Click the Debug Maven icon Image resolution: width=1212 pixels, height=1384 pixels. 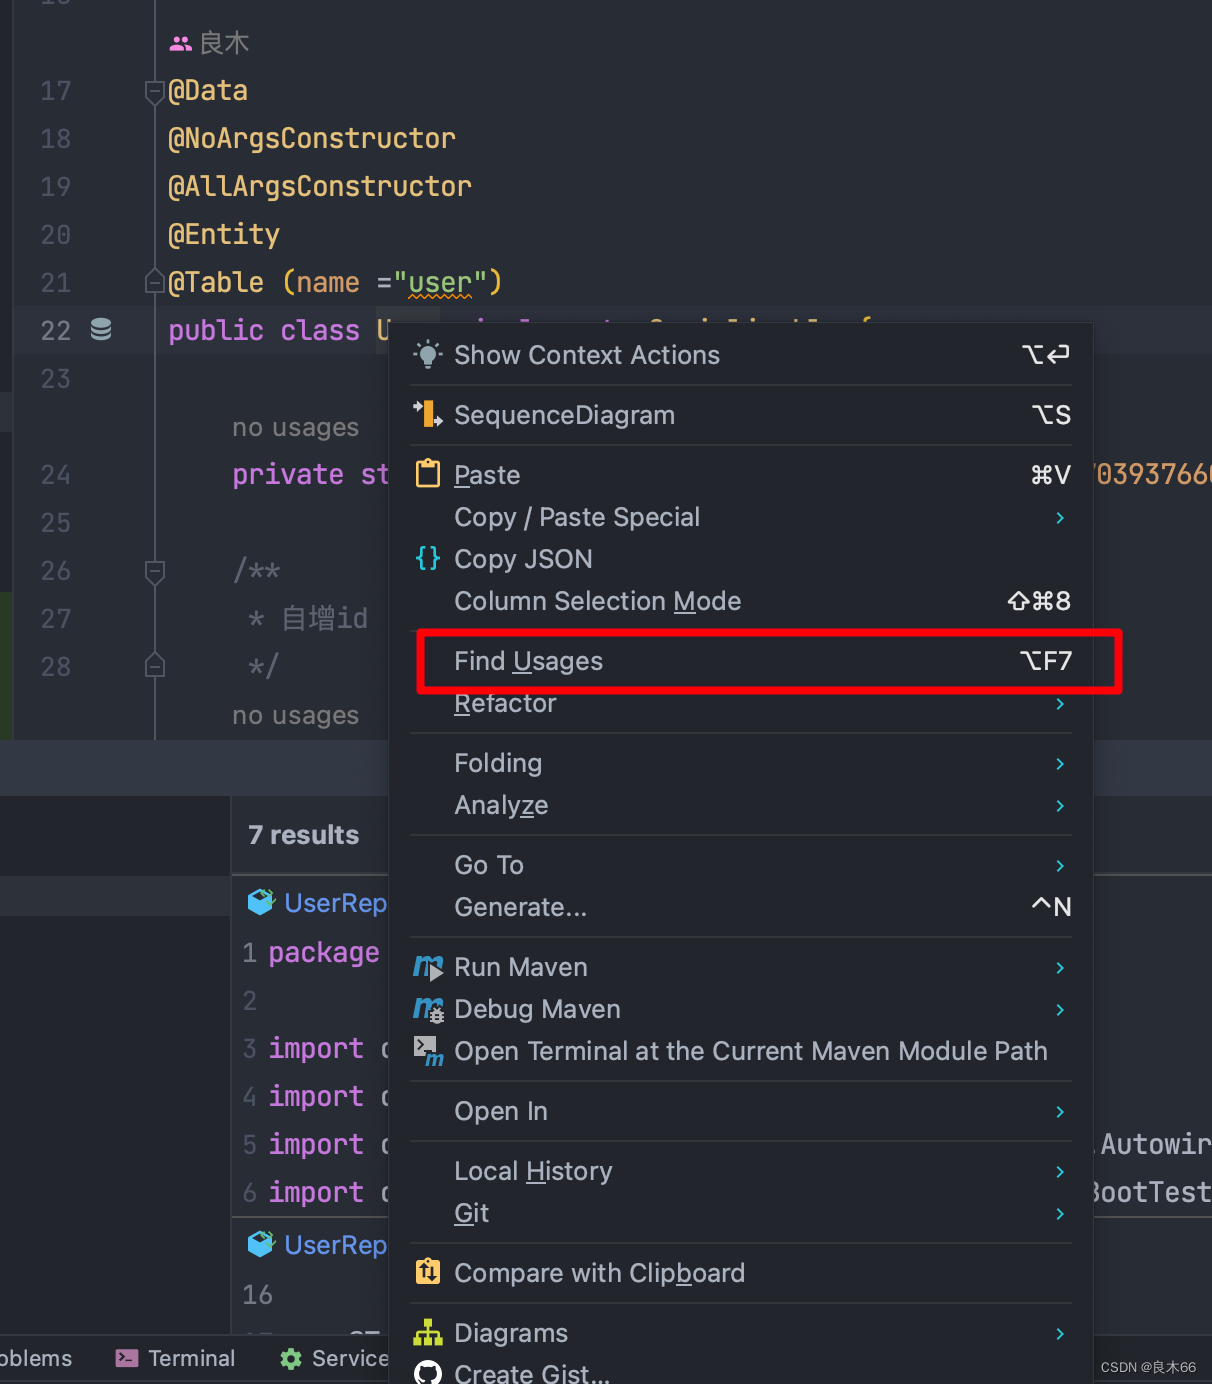coord(428,1009)
